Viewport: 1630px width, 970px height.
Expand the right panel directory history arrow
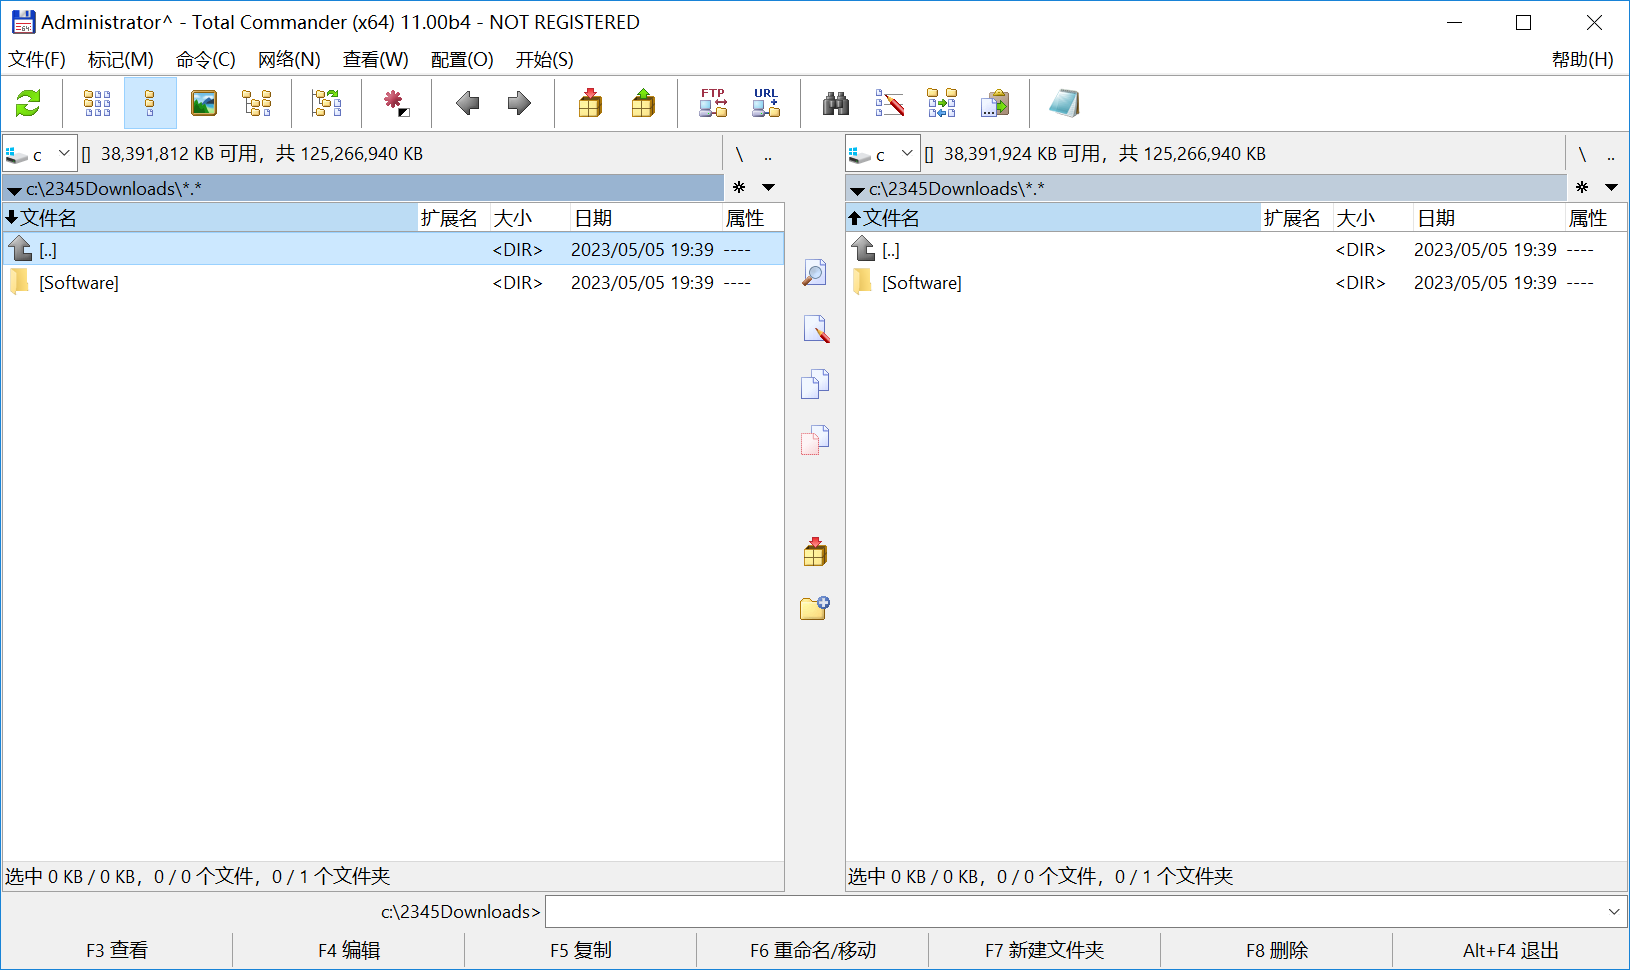(x=1611, y=187)
